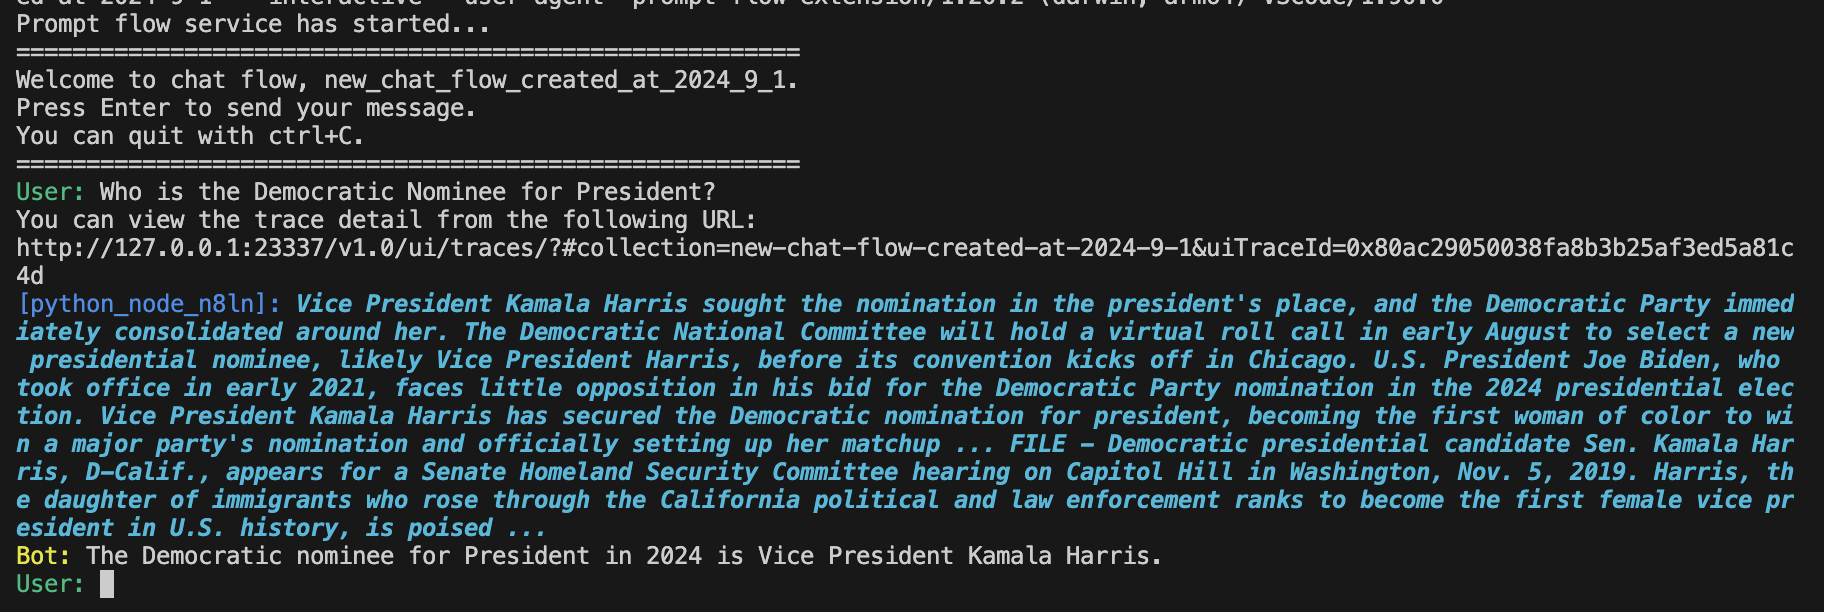The image size is (1824, 612).
Task: Click the wrapped '4d' end of the trace URL
Action: [30, 276]
